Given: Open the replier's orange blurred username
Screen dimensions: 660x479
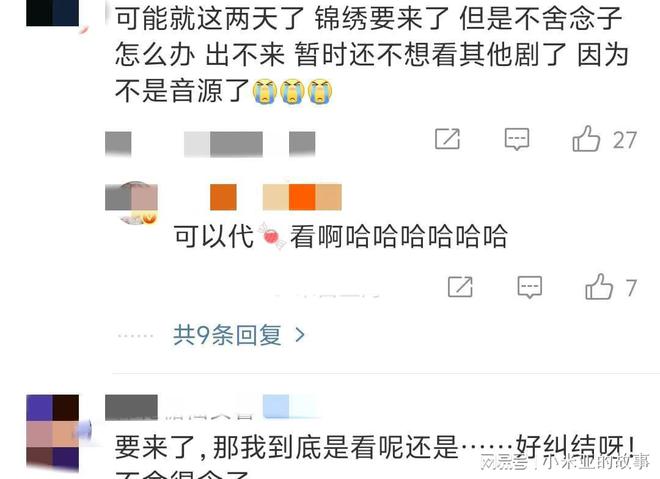Looking at the screenshot, I should pyautogui.click(x=276, y=197).
